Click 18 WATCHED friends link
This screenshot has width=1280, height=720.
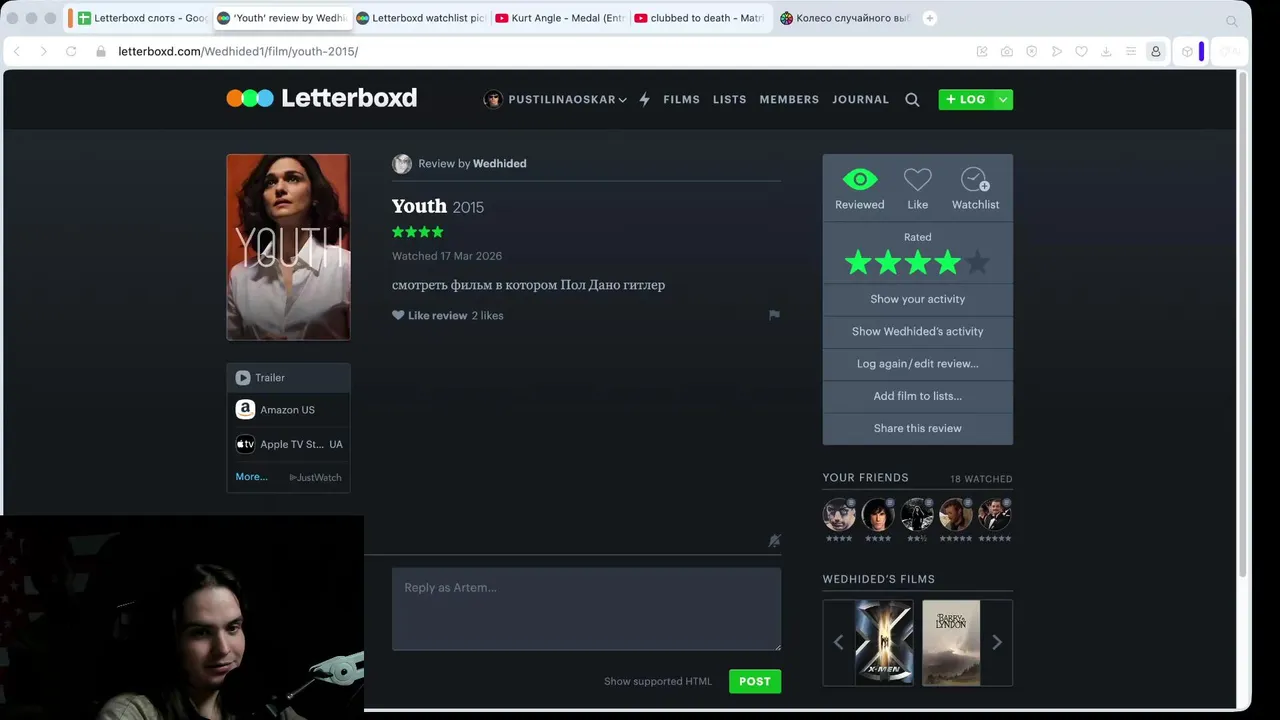[981, 479]
